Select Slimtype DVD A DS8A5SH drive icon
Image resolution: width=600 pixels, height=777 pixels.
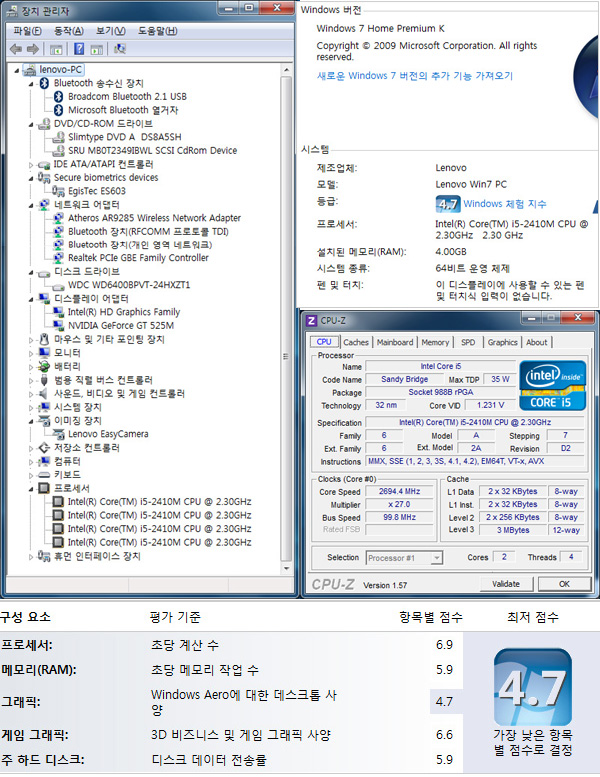(x=58, y=137)
